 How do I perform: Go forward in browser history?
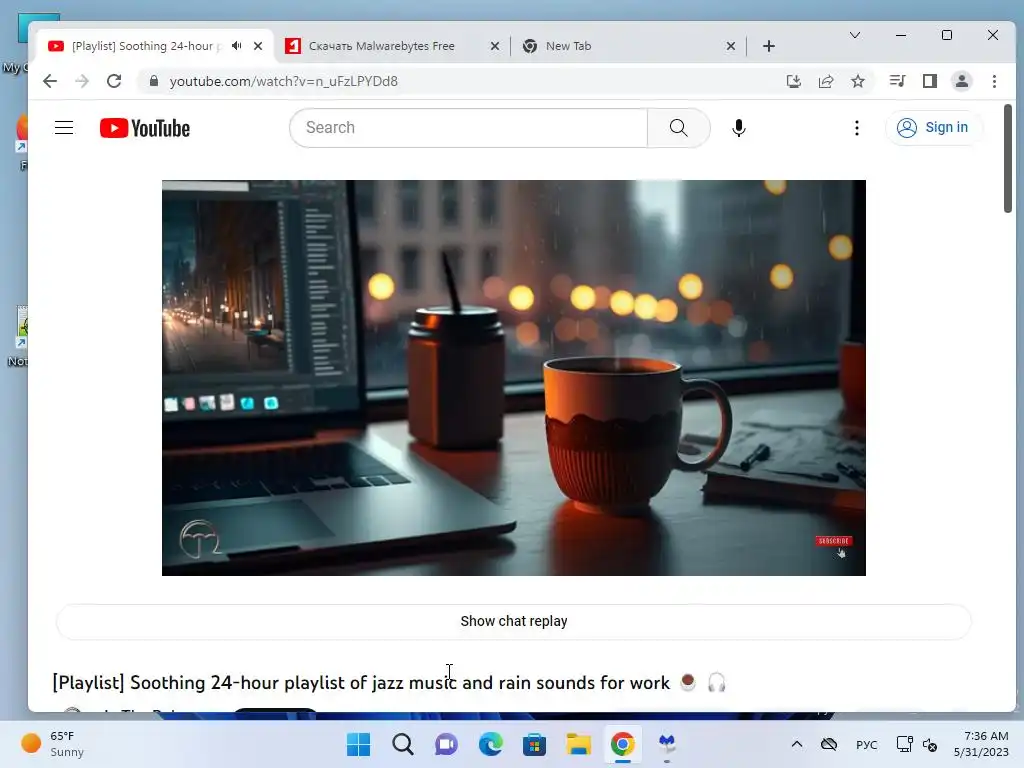pyautogui.click(x=82, y=81)
